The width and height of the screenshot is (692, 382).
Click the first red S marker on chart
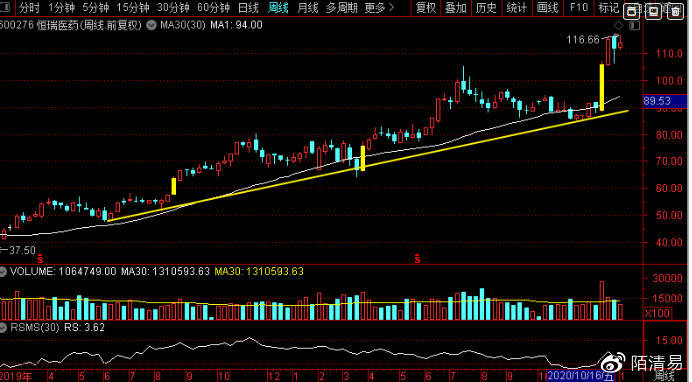click(40, 258)
